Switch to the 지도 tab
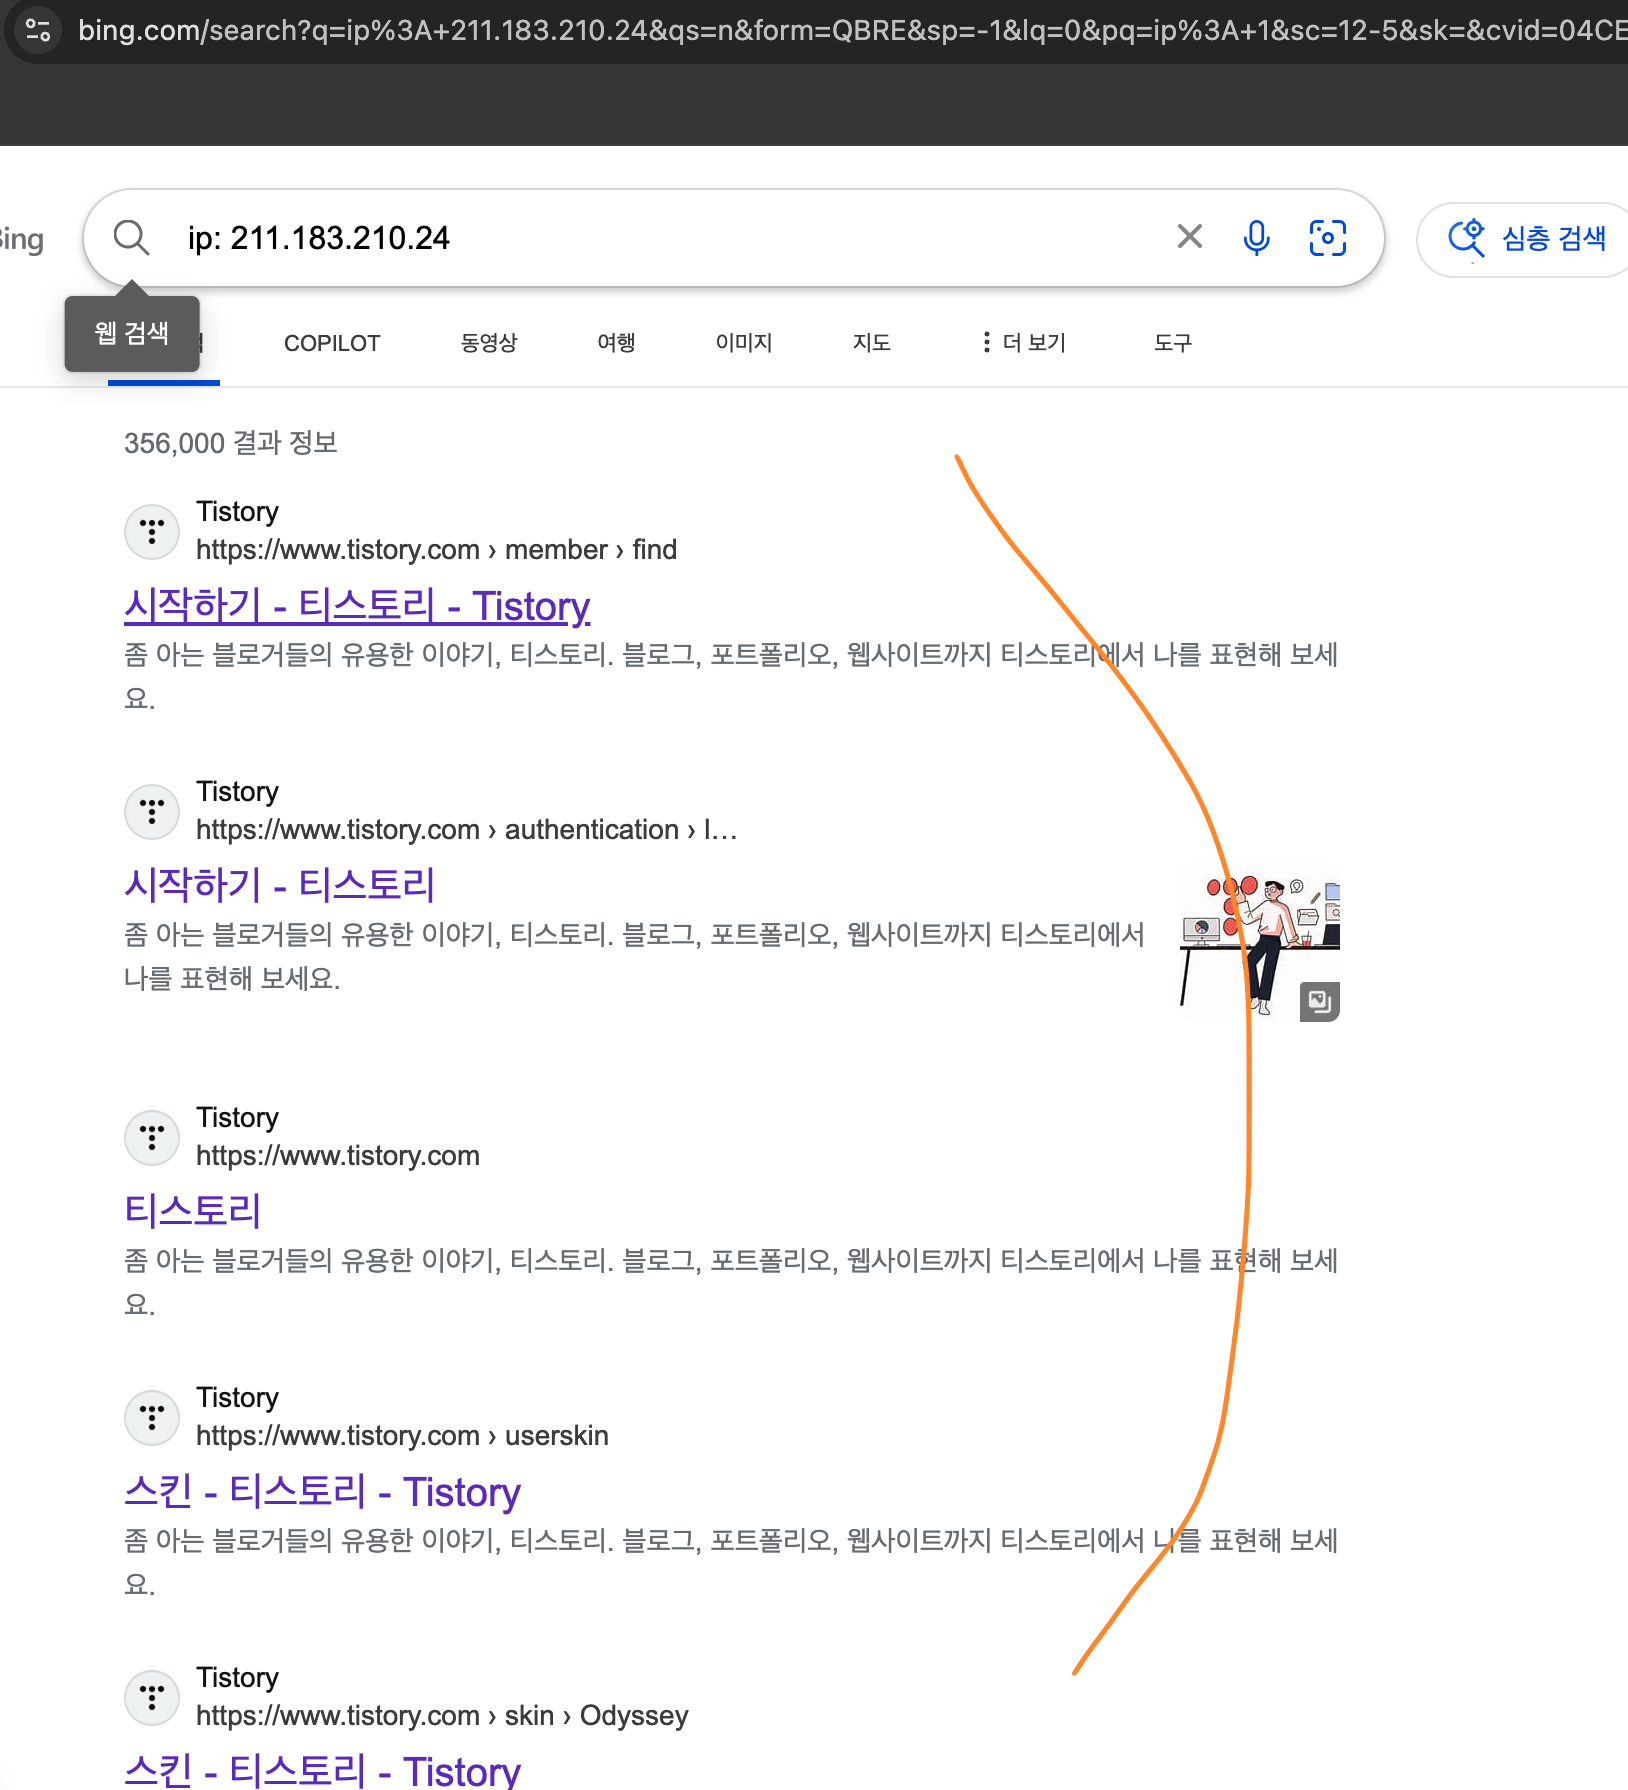This screenshot has width=1628, height=1790. (871, 343)
